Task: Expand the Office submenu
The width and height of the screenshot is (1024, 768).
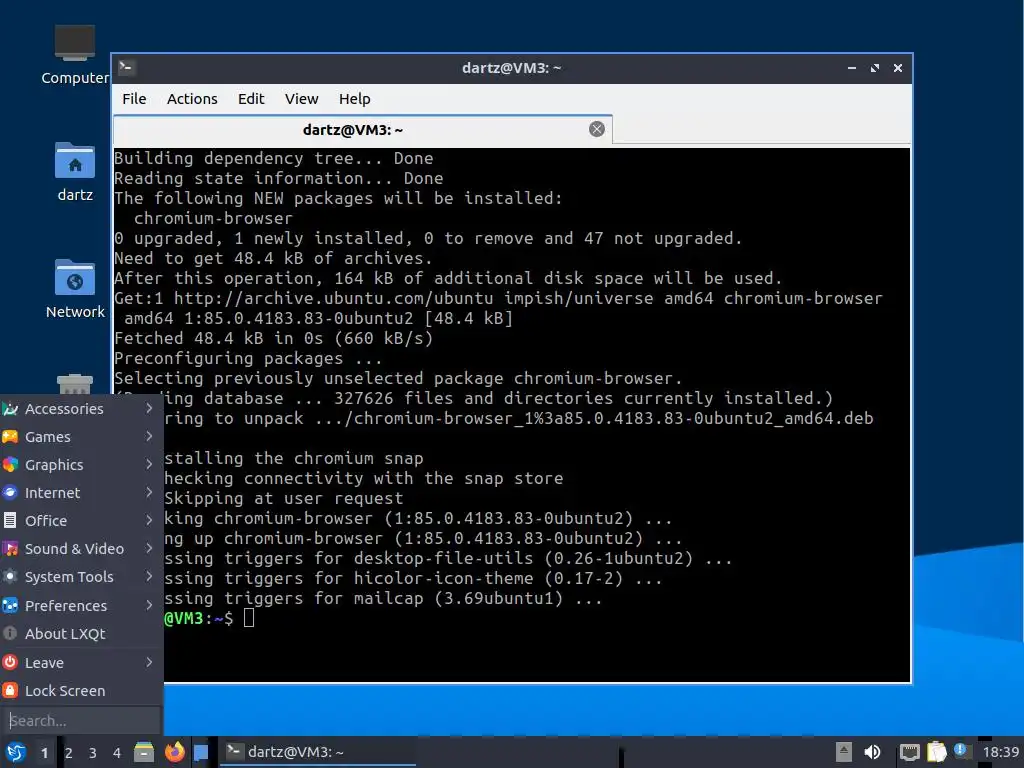Action: [81, 521]
